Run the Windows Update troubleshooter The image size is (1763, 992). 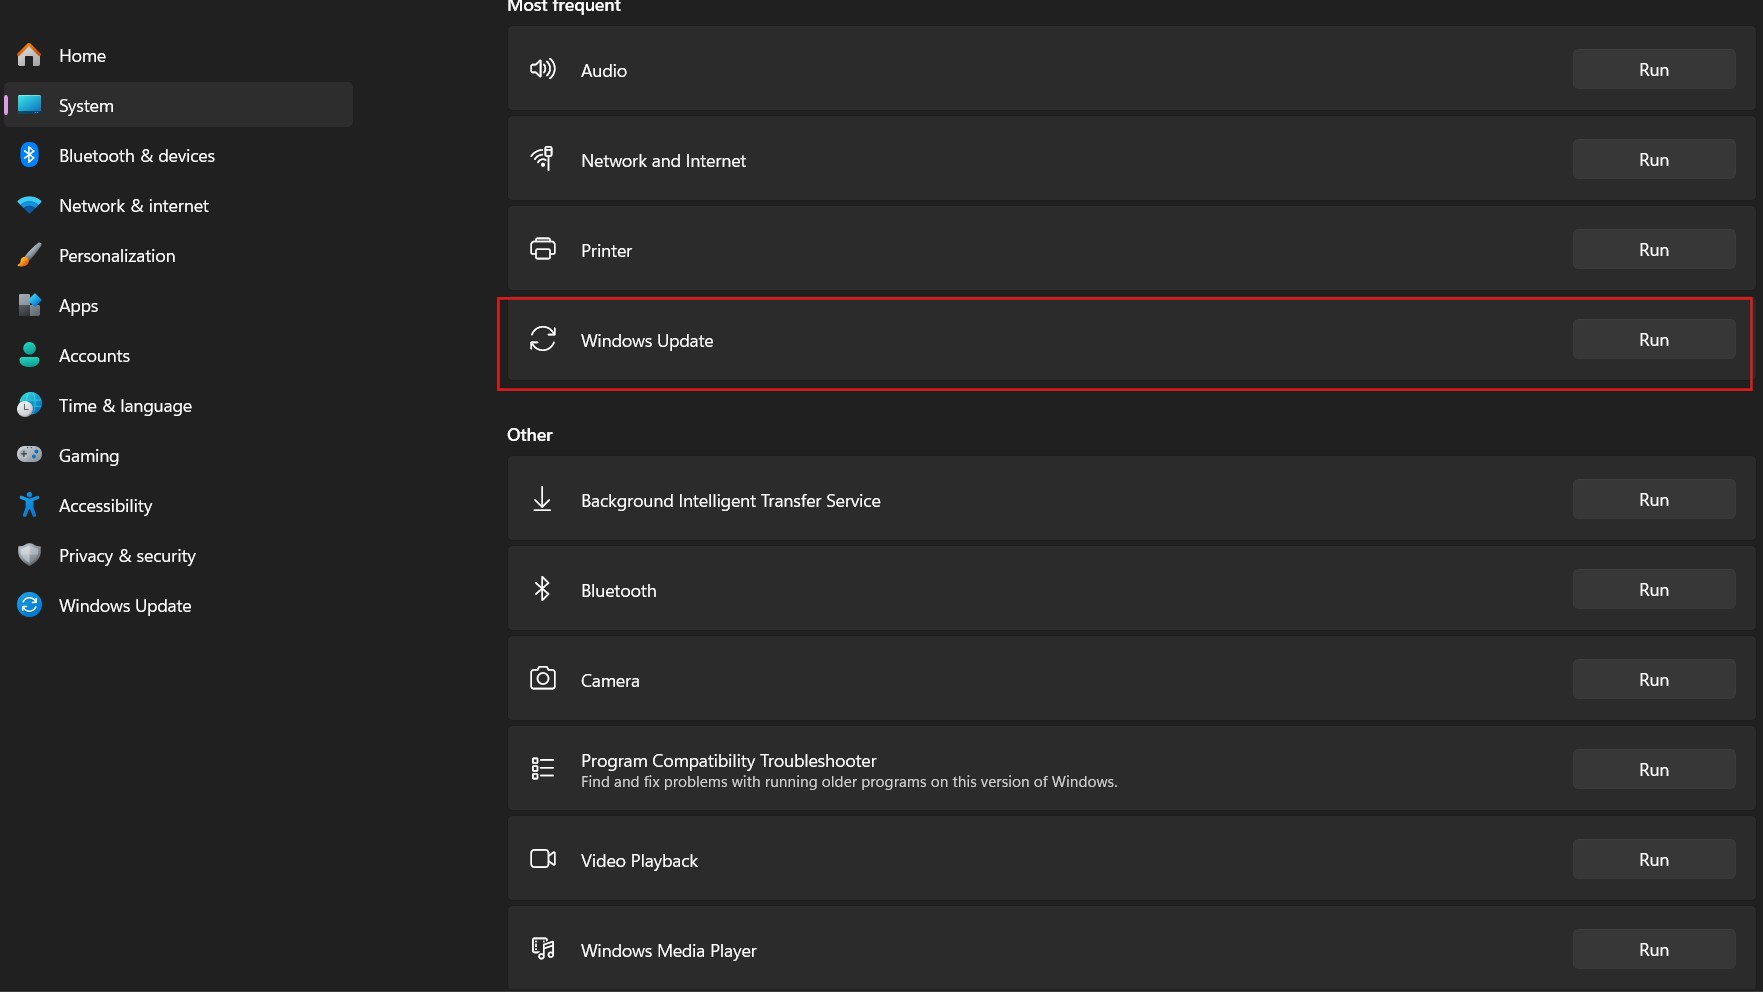(x=1653, y=340)
